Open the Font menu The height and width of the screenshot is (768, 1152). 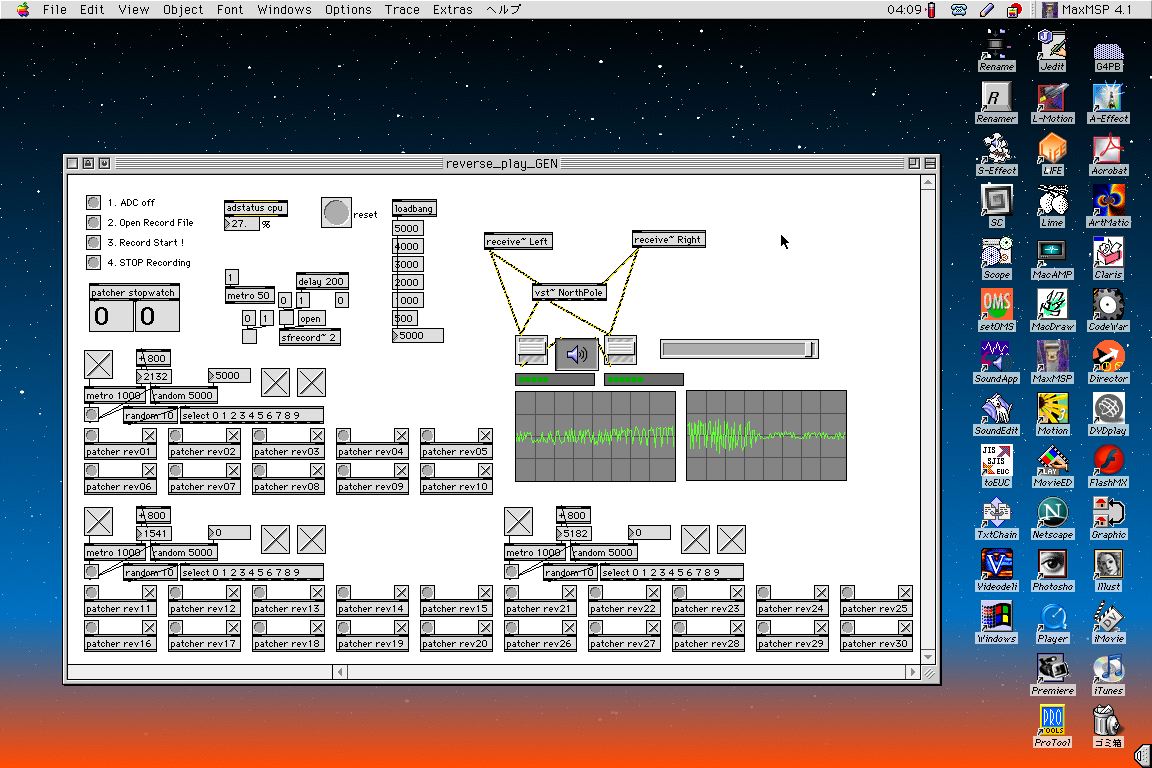pyautogui.click(x=229, y=10)
